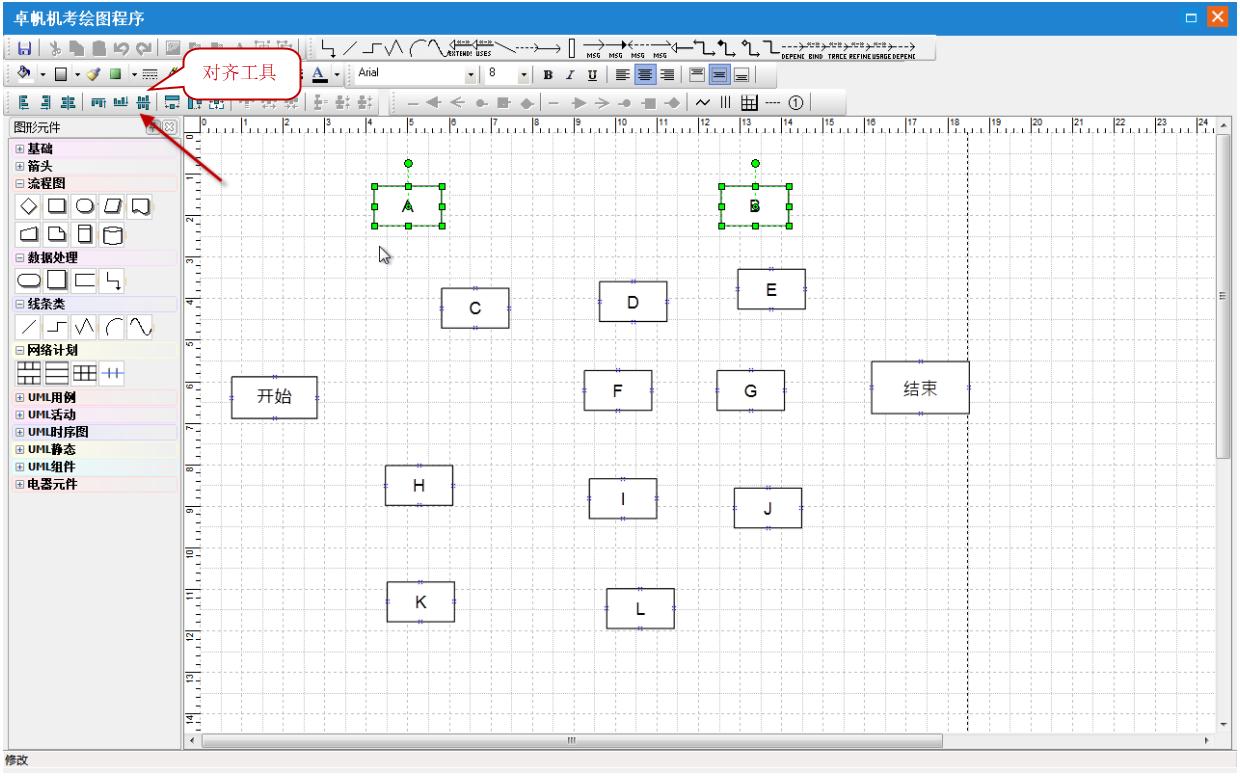
Task: Toggle Bold text formatting
Action: (x=548, y=75)
